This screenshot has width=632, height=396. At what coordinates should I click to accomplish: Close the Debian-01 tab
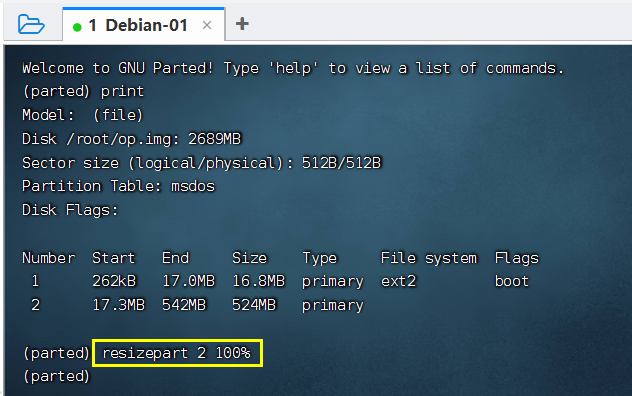[207, 25]
